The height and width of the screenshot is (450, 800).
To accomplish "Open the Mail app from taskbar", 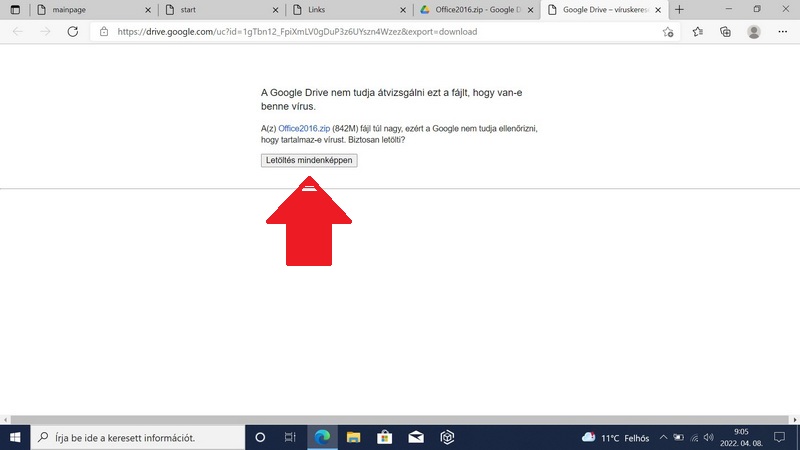I will [x=416, y=437].
